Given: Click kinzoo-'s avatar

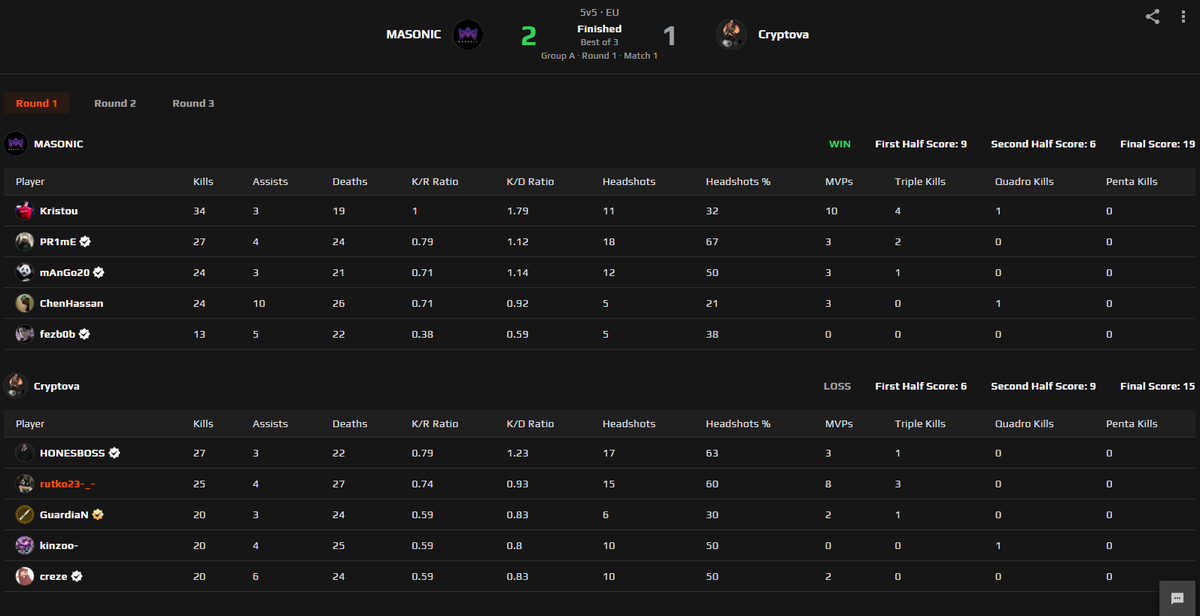Looking at the screenshot, I should (25, 545).
